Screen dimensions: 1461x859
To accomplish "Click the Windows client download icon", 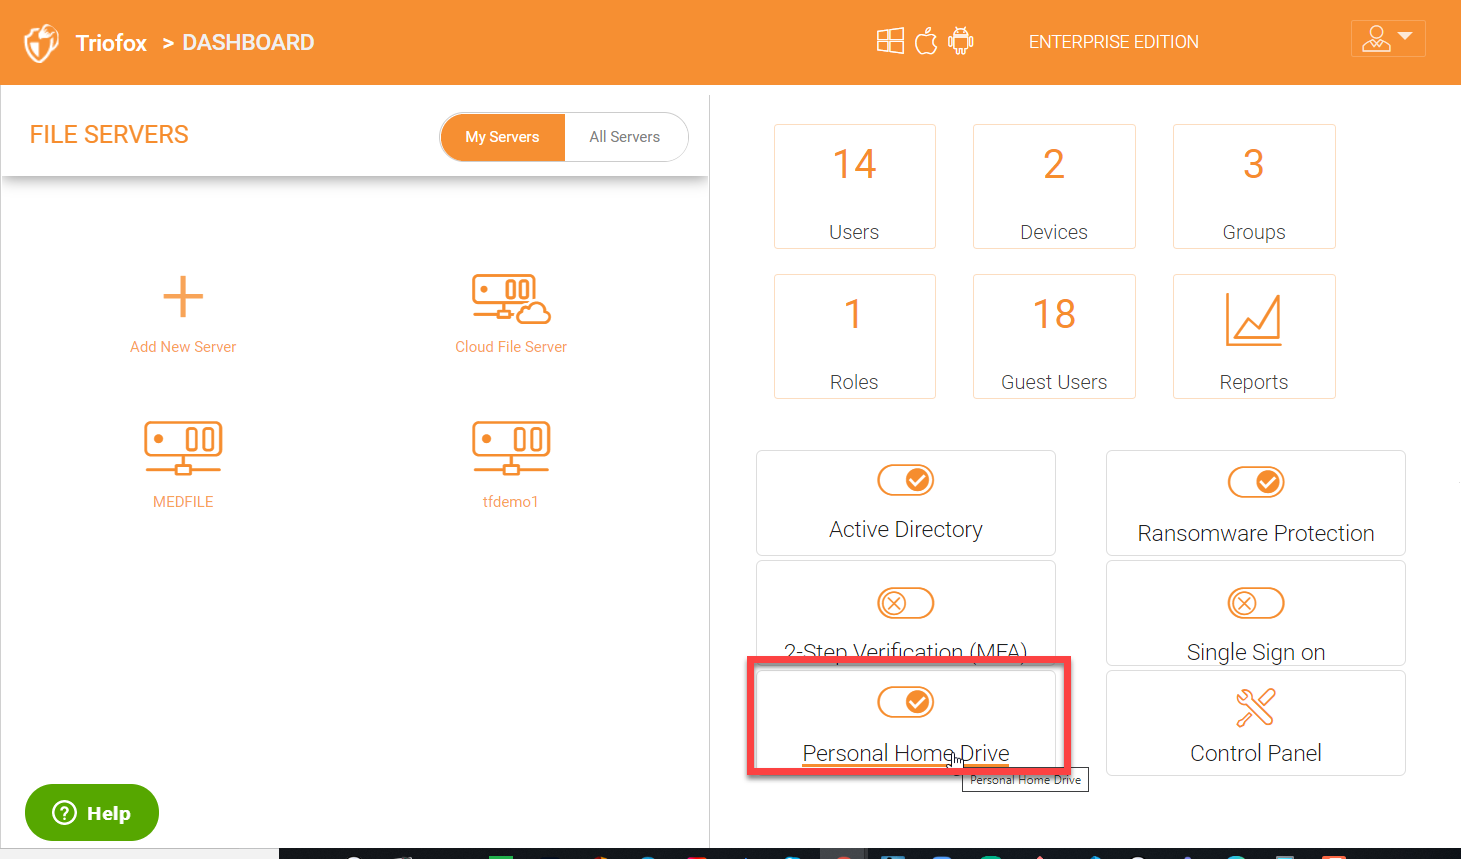I will [x=890, y=41].
